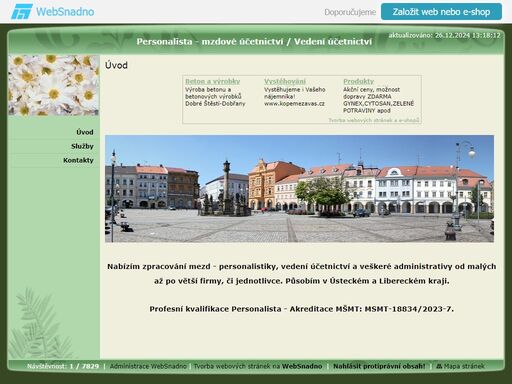Click the page header title banner
Image resolution: width=512 pixels, height=384 pixels.
click(x=254, y=42)
